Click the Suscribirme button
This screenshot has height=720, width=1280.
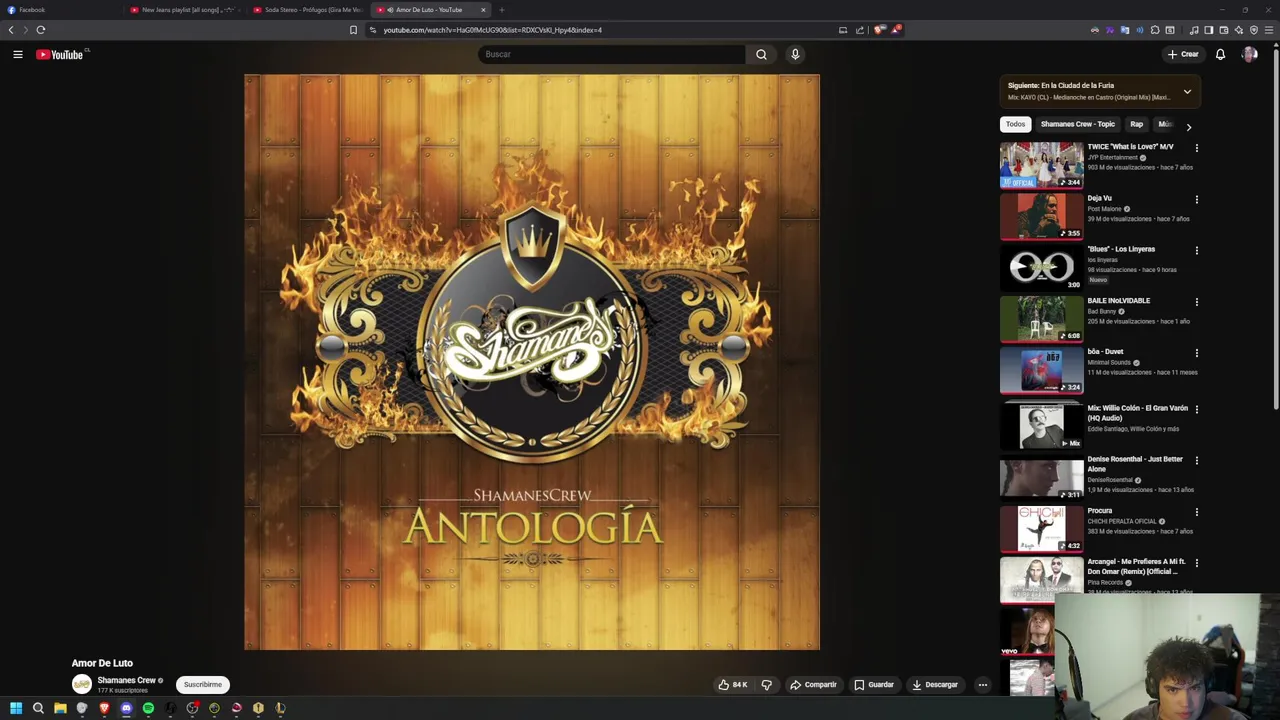click(x=203, y=685)
